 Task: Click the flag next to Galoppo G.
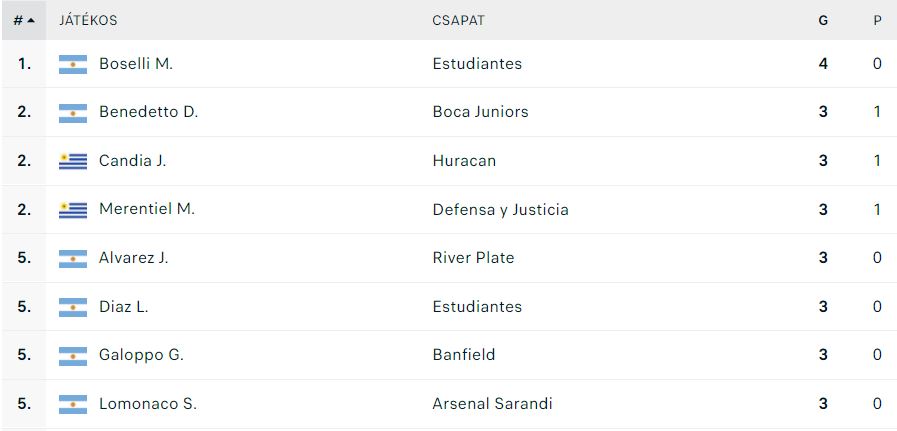(73, 355)
